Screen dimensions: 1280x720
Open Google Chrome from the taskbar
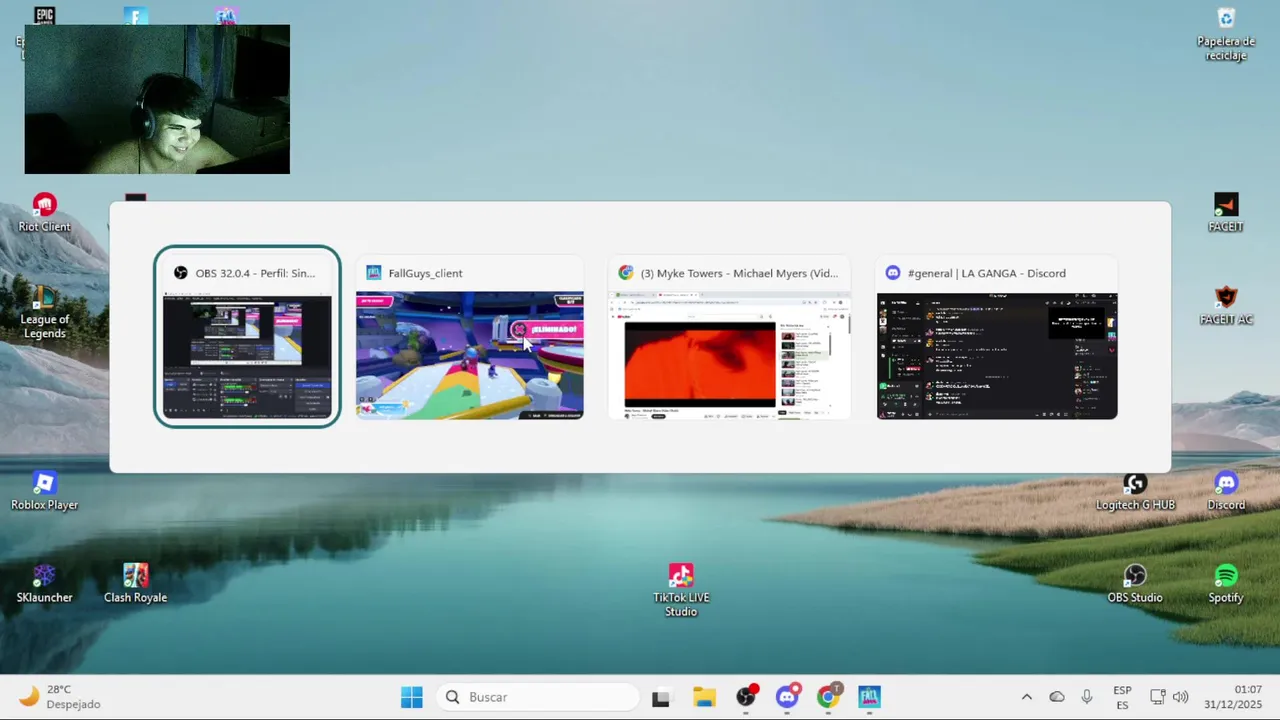[828, 697]
